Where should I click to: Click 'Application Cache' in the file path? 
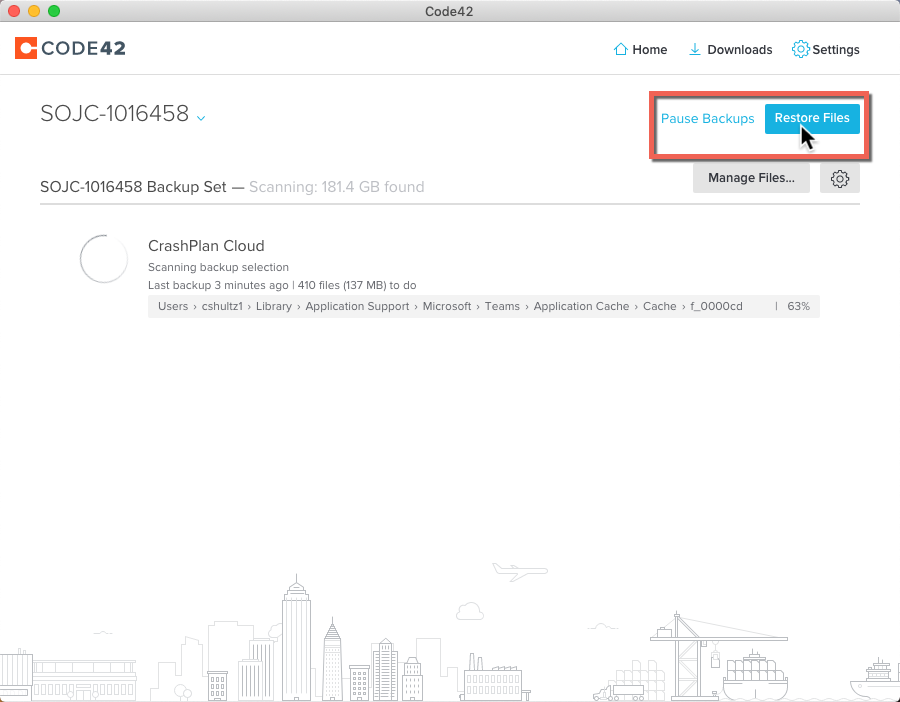(581, 307)
